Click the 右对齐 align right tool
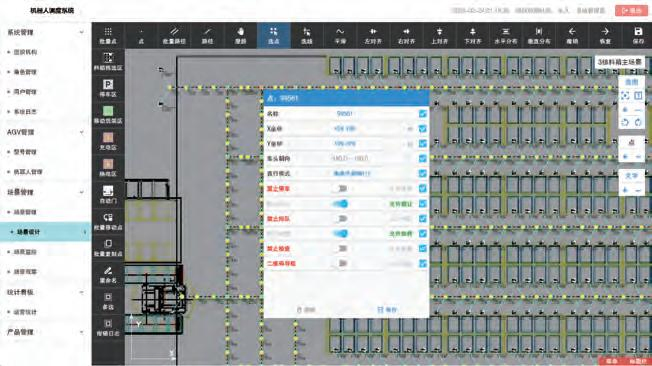Screen dimensions: 652x366 (x=406, y=36)
